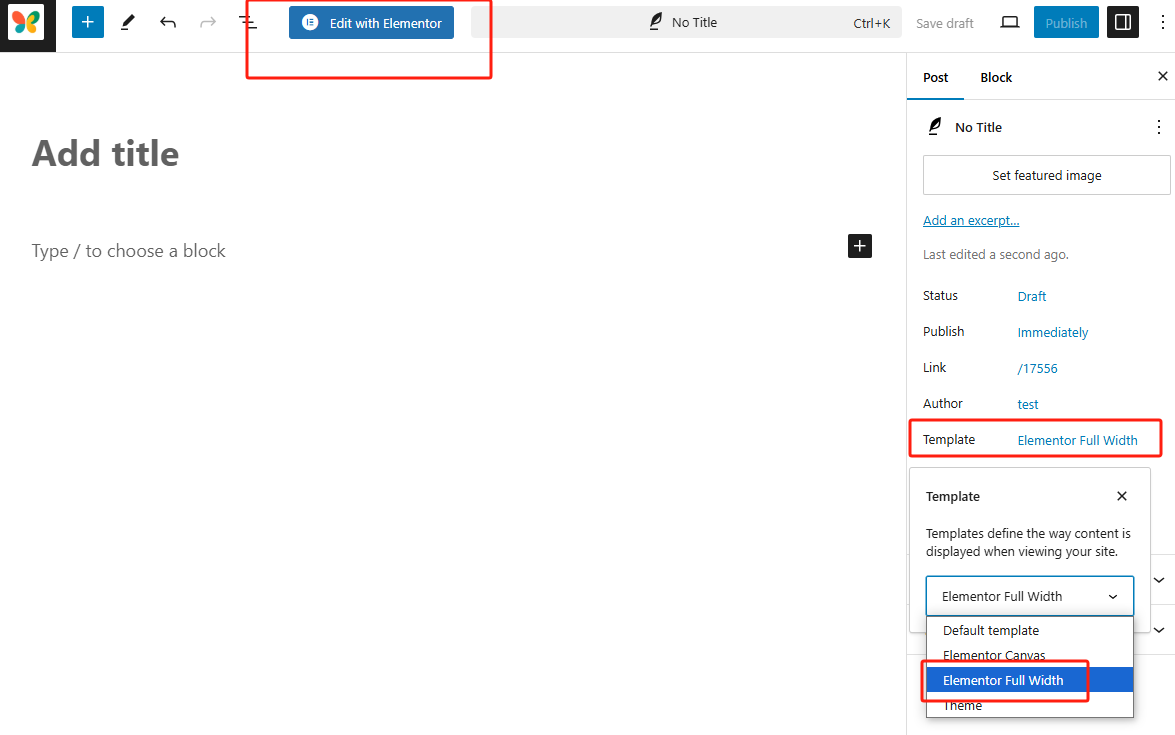Open the Elementor Full Width template dropdown

point(1029,596)
